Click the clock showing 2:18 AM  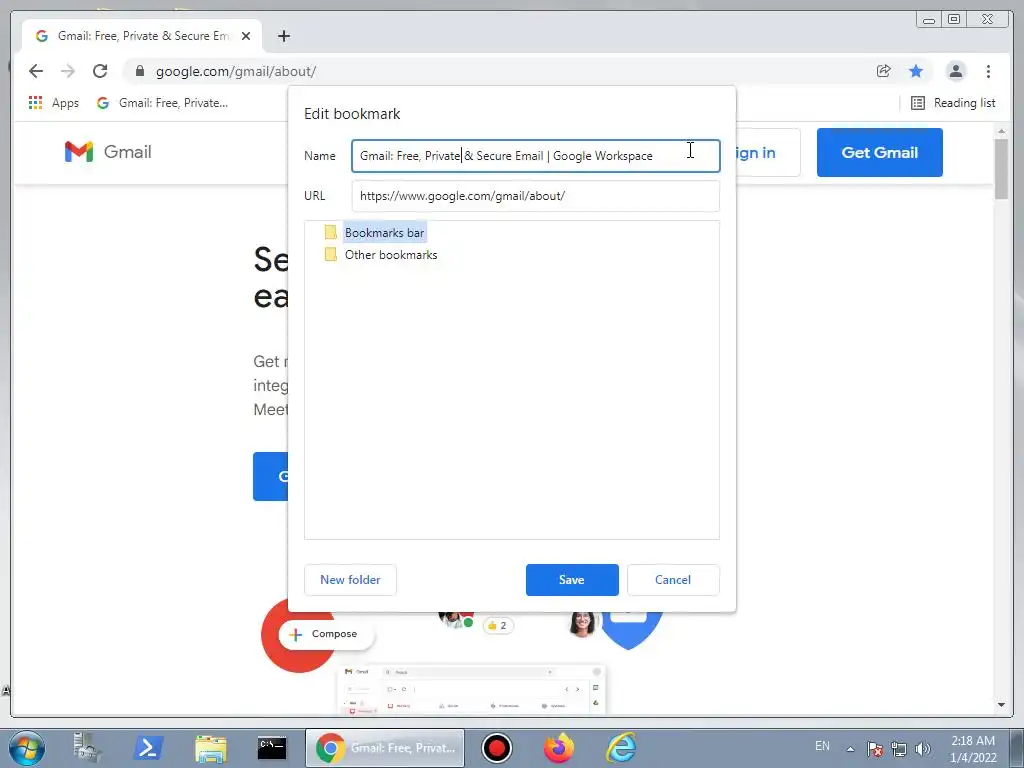tap(973, 748)
